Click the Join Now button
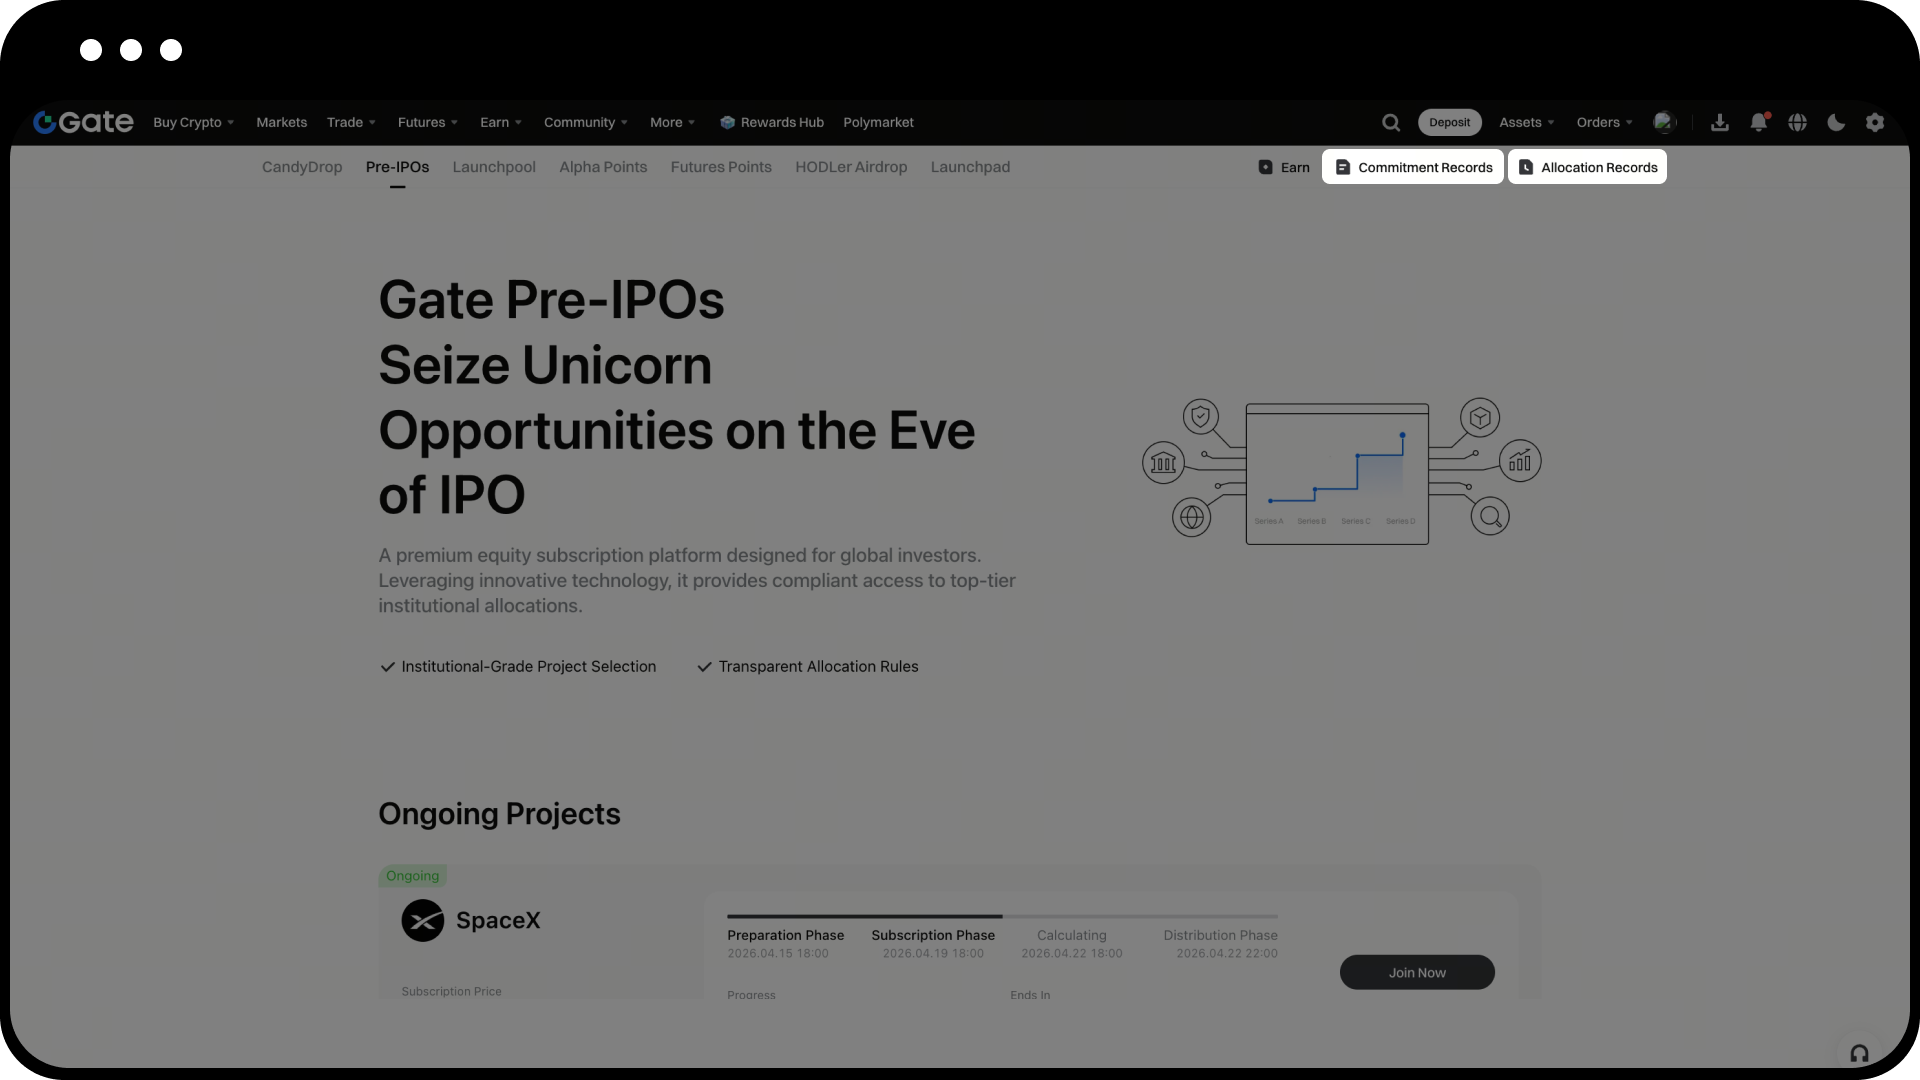The height and width of the screenshot is (1080, 1920). click(x=1417, y=972)
